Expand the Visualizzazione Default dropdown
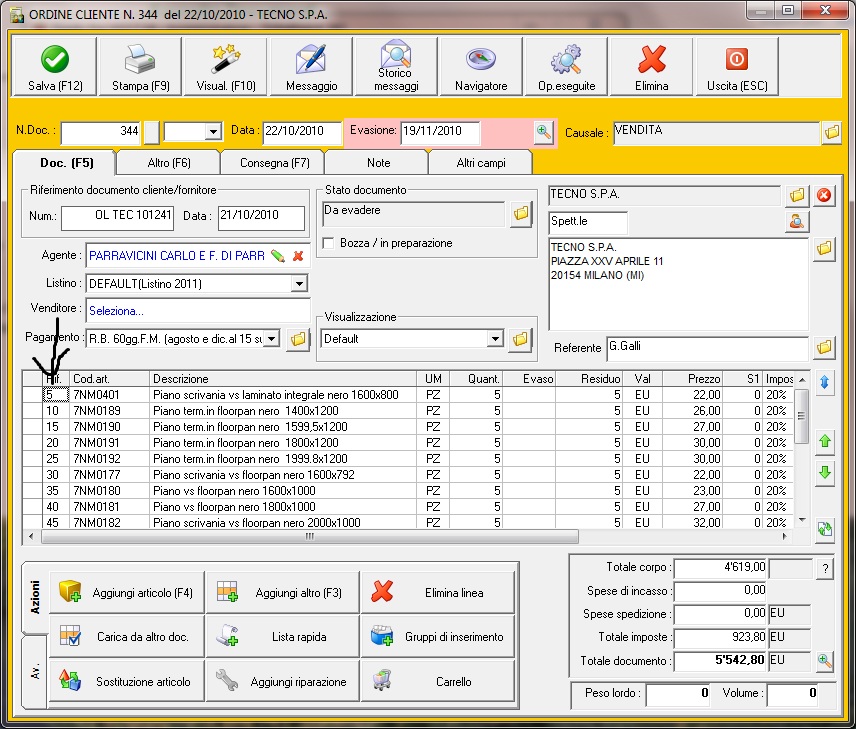The height and width of the screenshot is (729, 856). pos(494,339)
